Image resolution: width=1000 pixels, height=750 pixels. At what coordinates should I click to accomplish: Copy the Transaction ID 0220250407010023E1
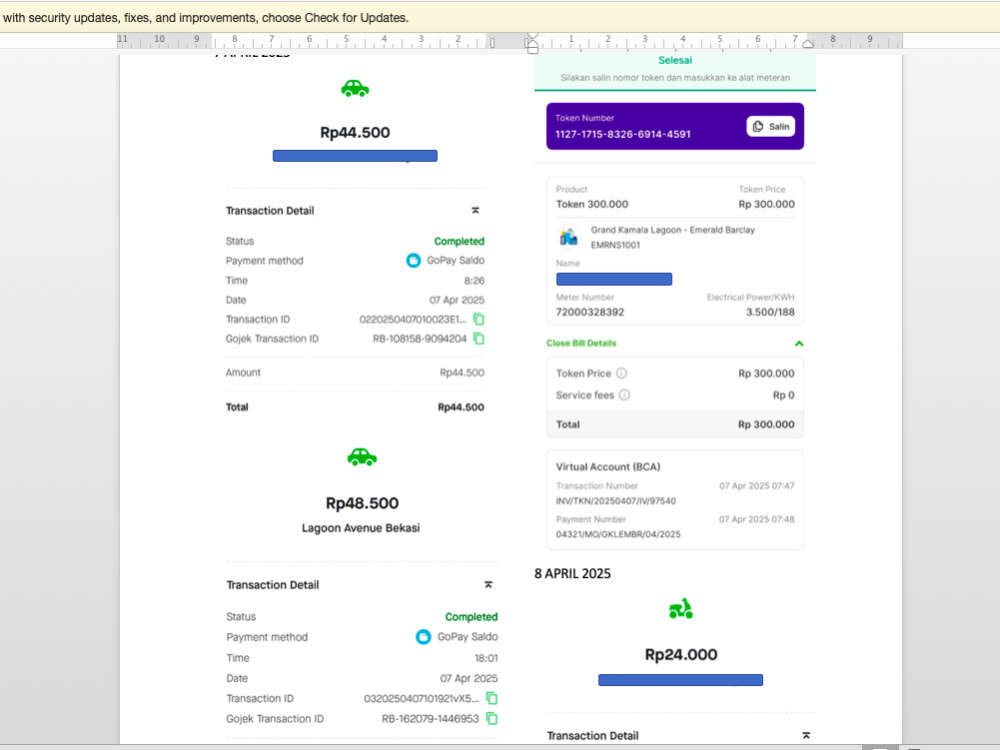(x=479, y=319)
